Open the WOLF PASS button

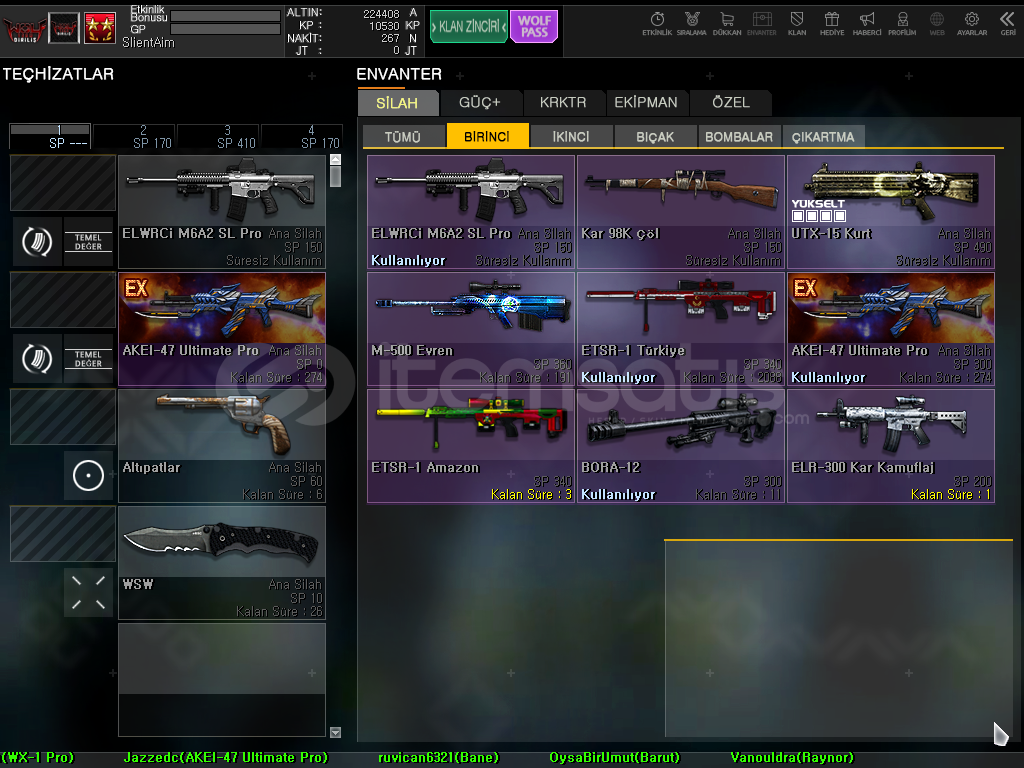click(x=534, y=27)
